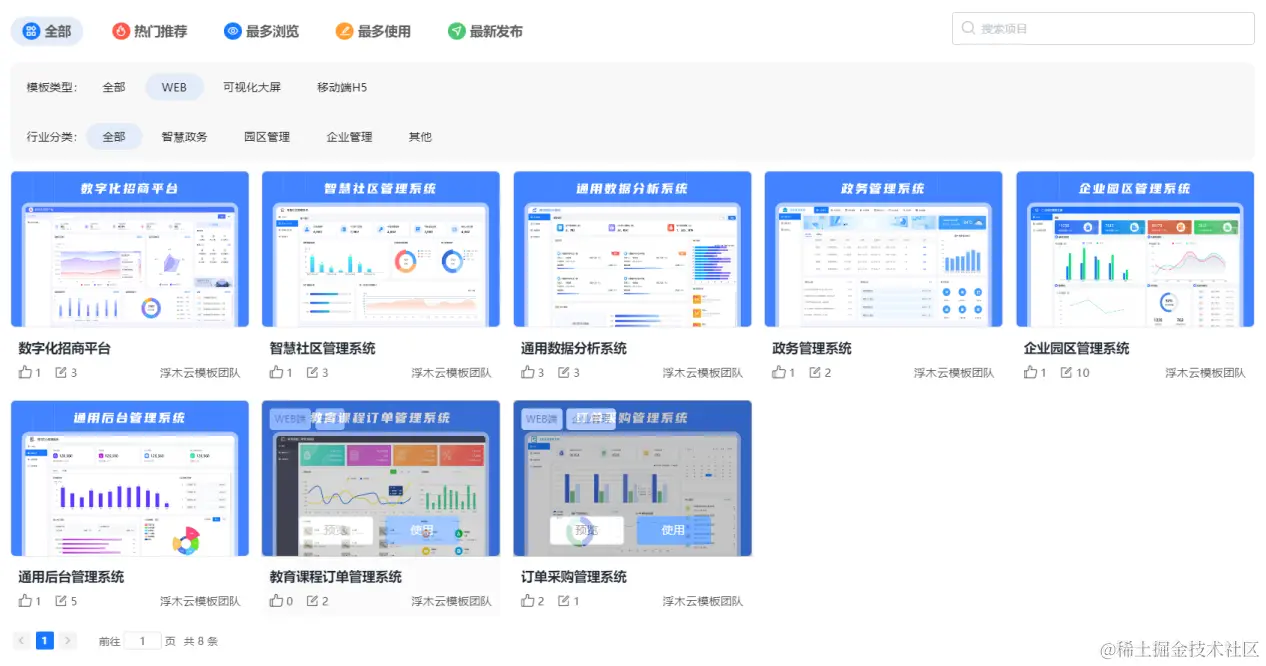
Task: Click the thumbs-up icon under 通用数据分析系统
Action: pos(528,371)
